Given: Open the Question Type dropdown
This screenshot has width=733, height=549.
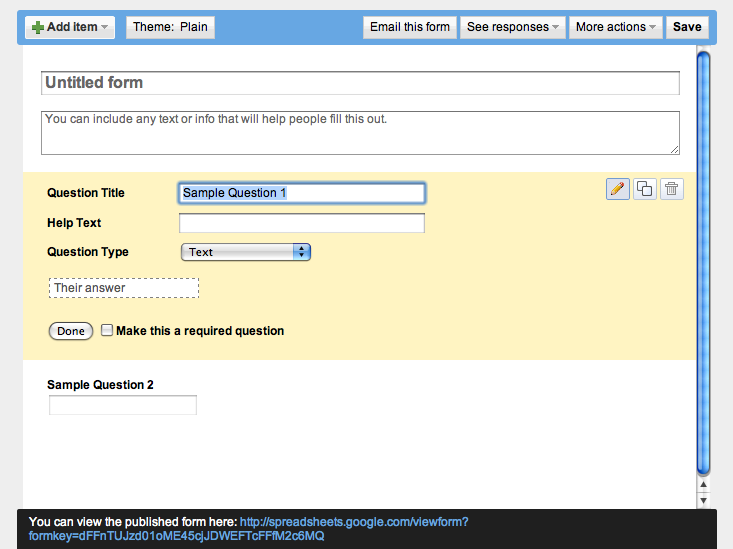Looking at the screenshot, I should [x=246, y=252].
